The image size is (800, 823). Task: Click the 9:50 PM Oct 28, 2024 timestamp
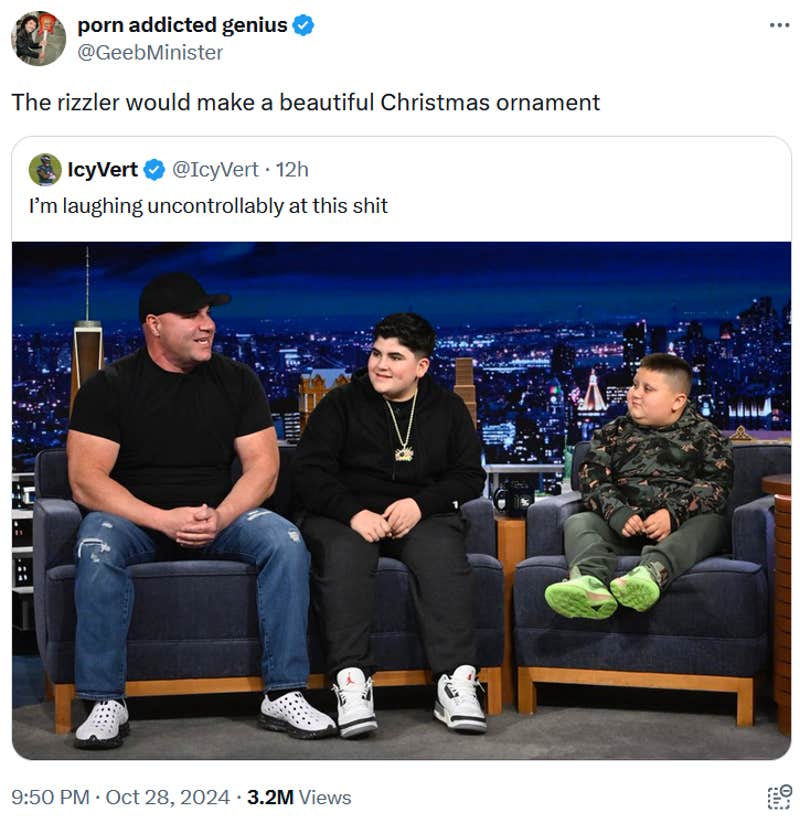click(x=121, y=797)
